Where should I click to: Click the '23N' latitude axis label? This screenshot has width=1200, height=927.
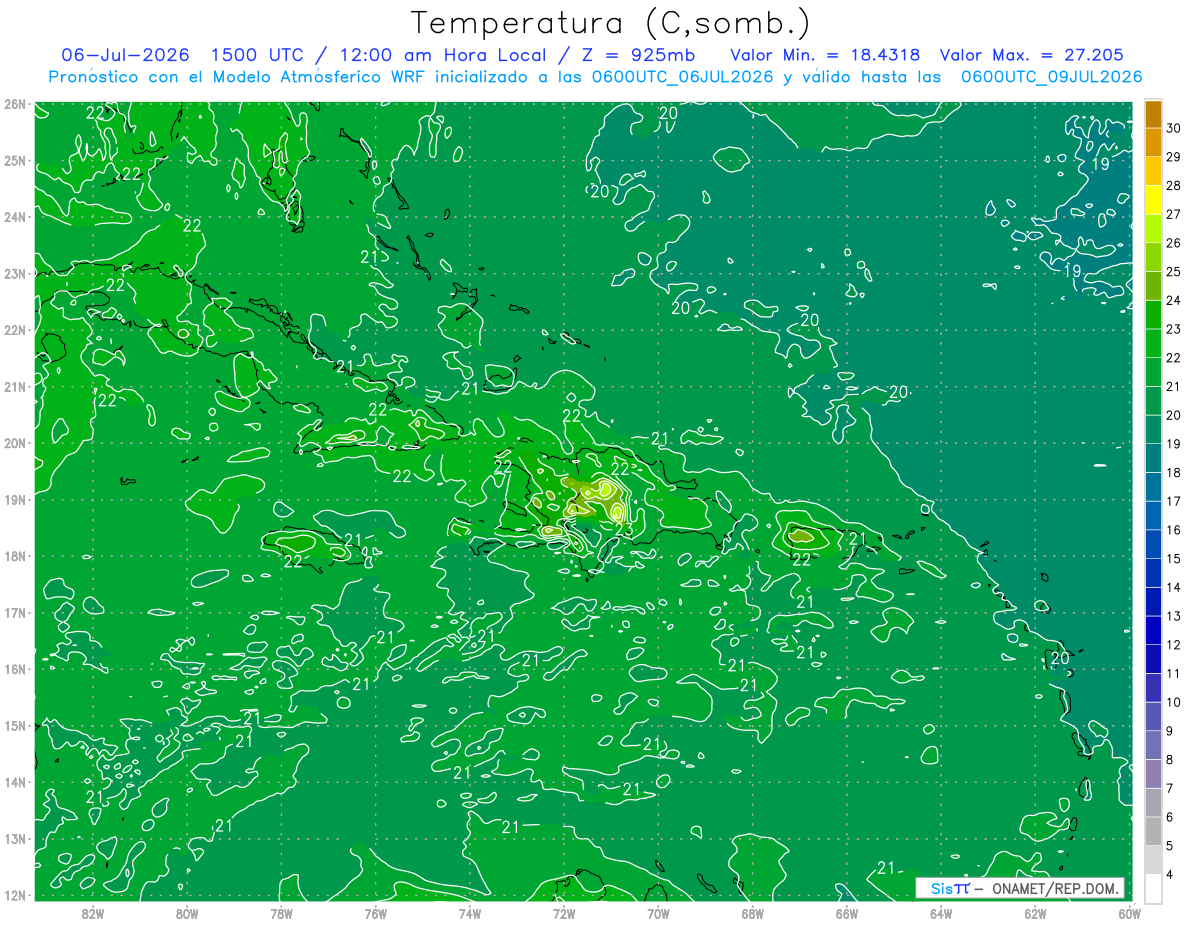tap(14, 273)
